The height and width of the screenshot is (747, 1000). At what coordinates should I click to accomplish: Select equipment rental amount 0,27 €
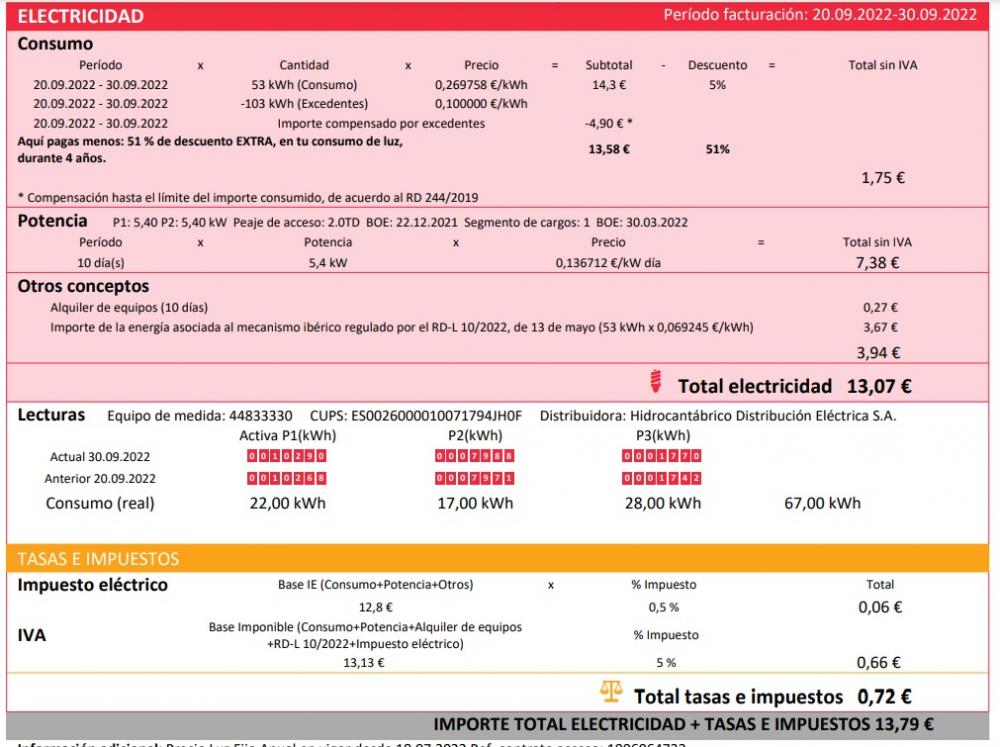tap(880, 307)
